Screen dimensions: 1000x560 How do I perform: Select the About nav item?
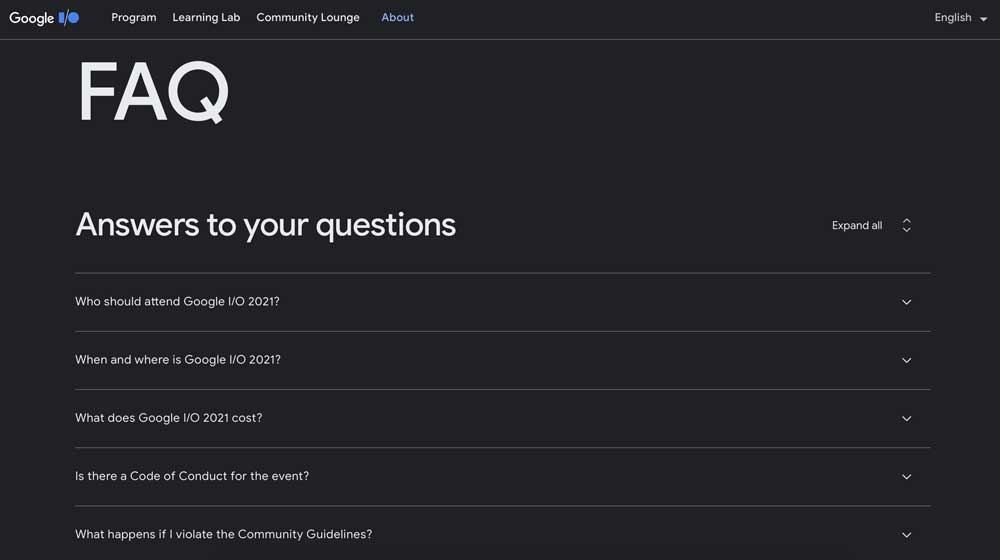(x=397, y=17)
